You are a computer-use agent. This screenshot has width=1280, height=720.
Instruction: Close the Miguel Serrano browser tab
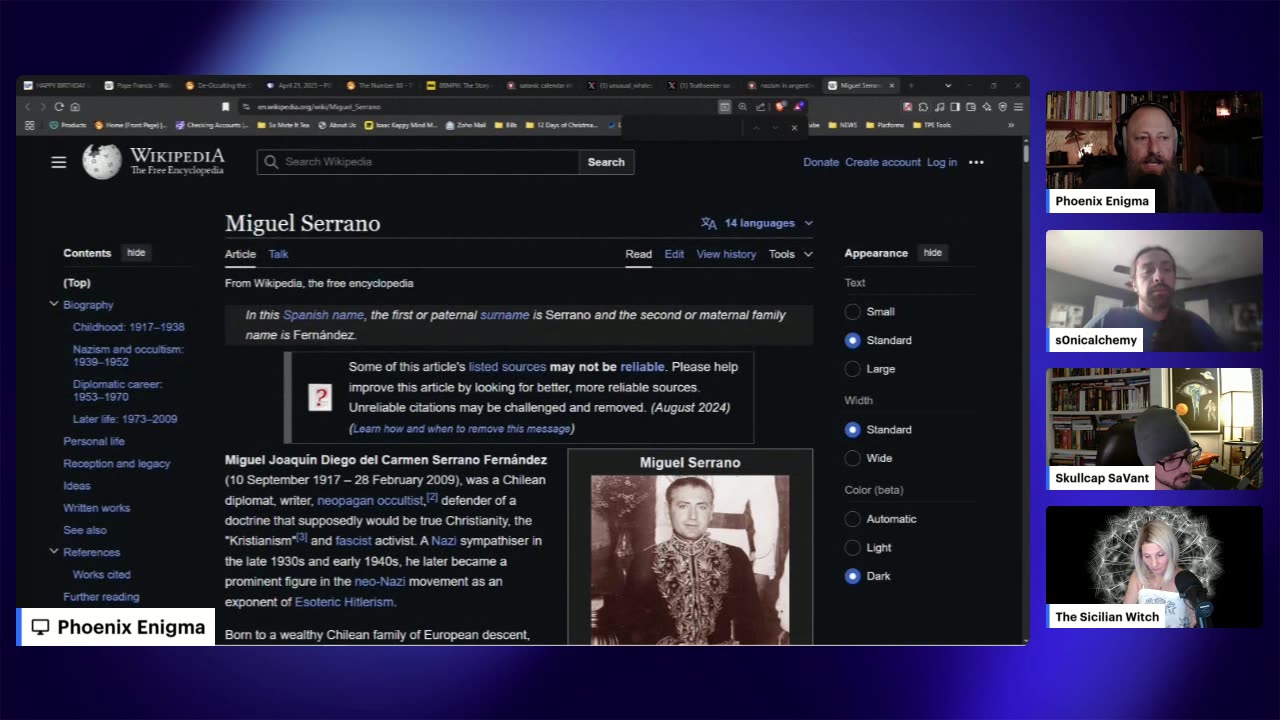click(x=892, y=86)
